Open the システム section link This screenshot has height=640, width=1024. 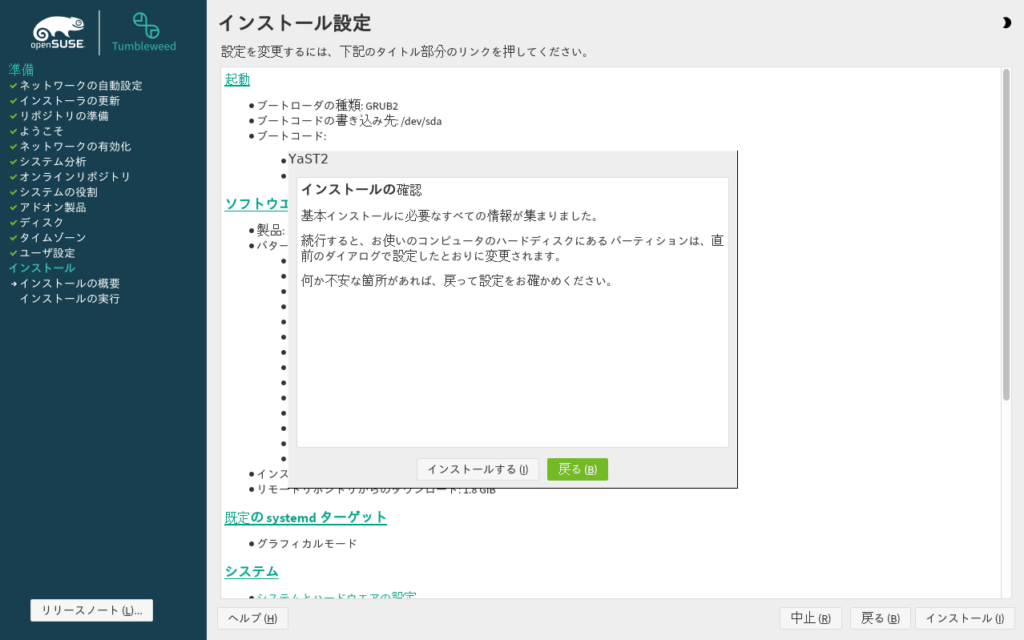coord(251,571)
